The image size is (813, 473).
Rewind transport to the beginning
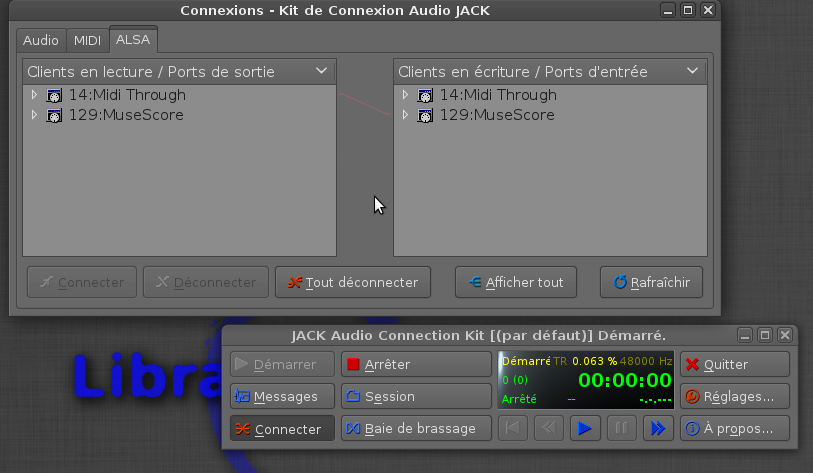pyautogui.click(x=513, y=428)
